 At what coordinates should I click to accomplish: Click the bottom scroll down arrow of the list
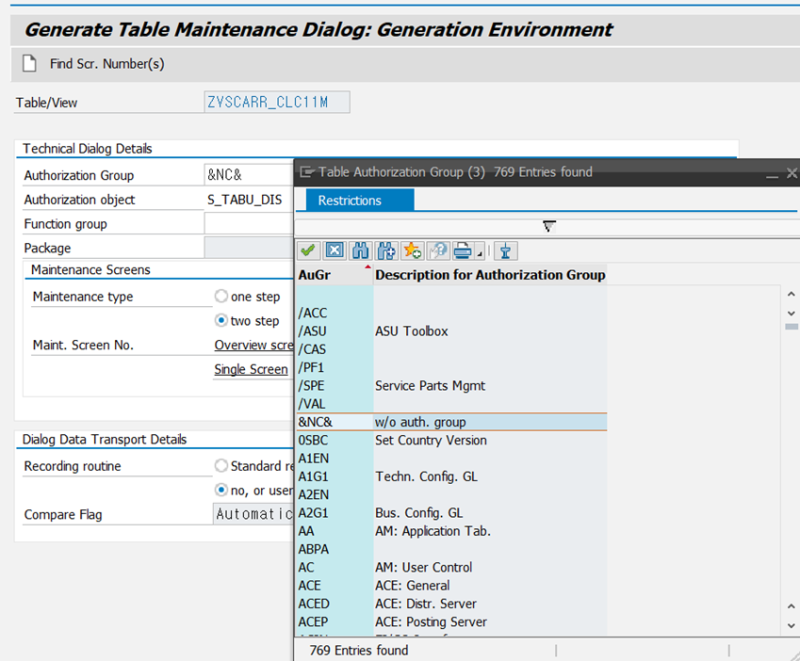[791, 625]
